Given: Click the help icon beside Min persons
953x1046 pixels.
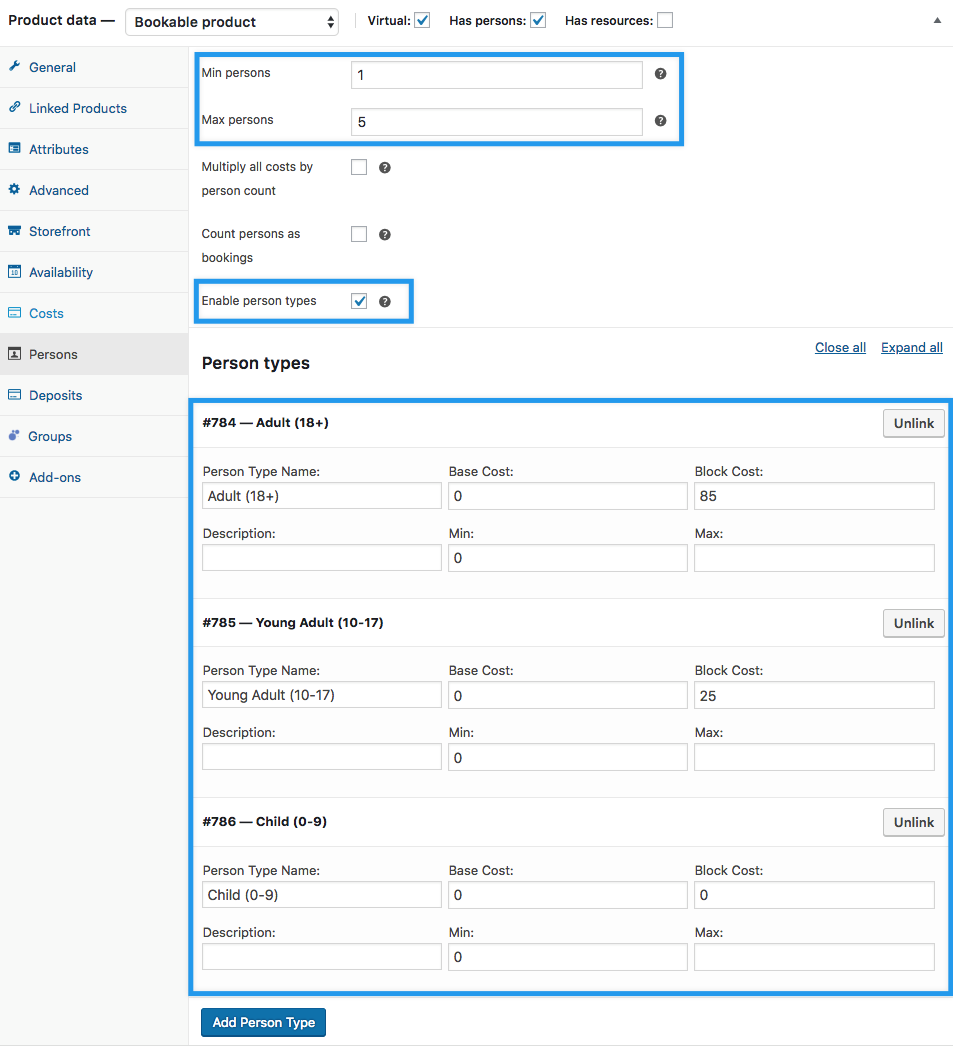Looking at the screenshot, I should pos(660,74).
